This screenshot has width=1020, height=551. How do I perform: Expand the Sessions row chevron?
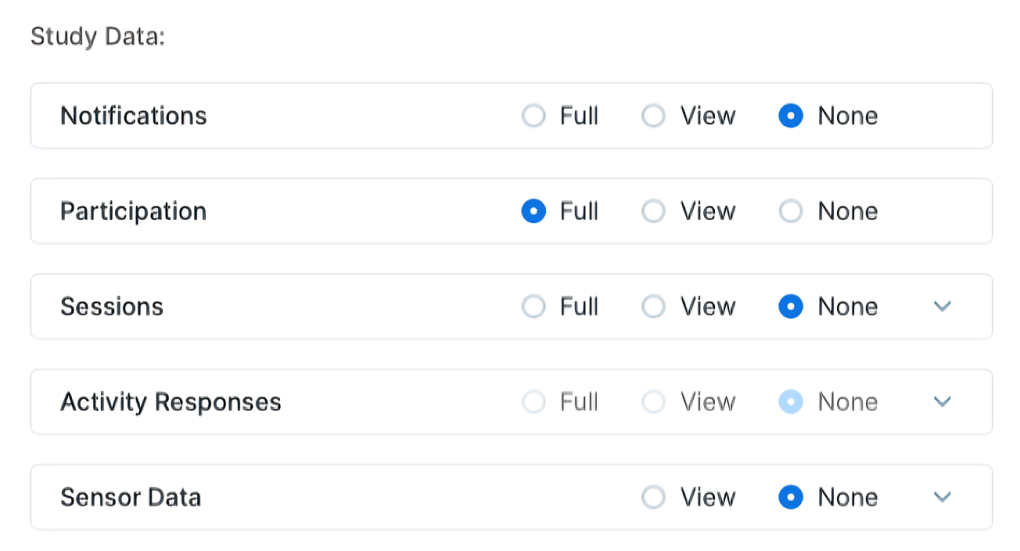[x=941, y=307]
